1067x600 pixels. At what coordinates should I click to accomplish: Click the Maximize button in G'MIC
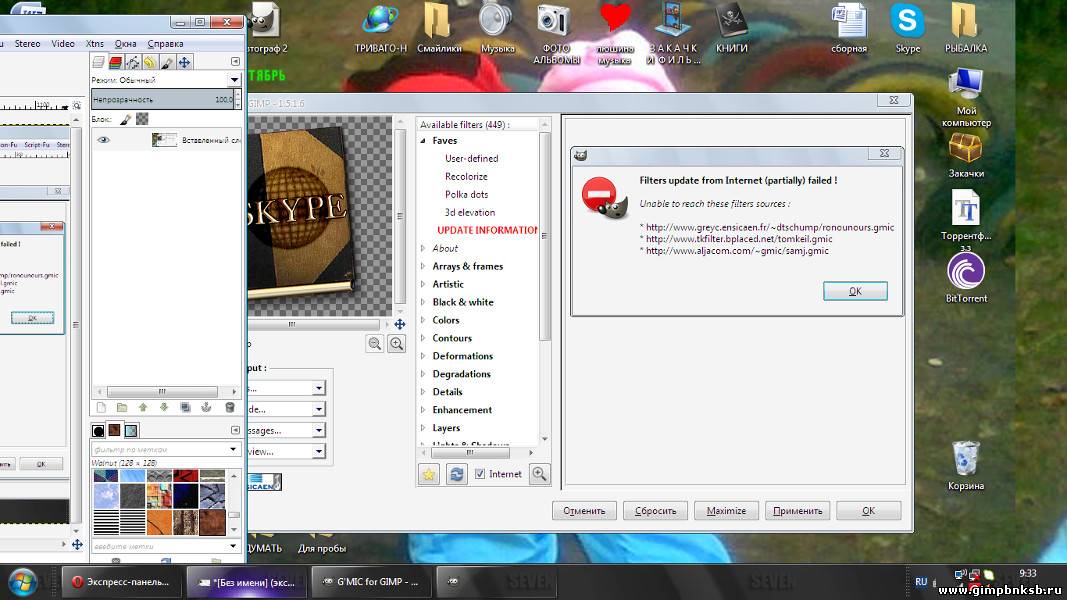tap(726, 511)
